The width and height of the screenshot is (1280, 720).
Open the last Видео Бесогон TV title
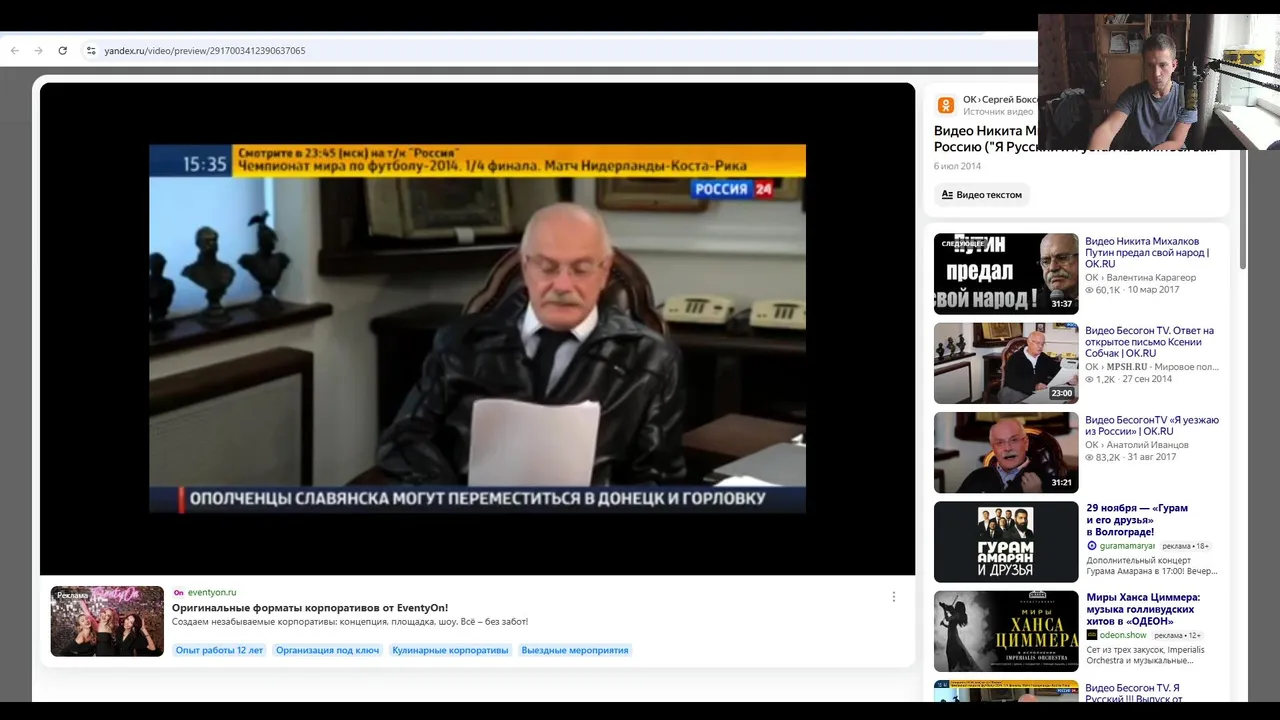tap(1133, 693)
